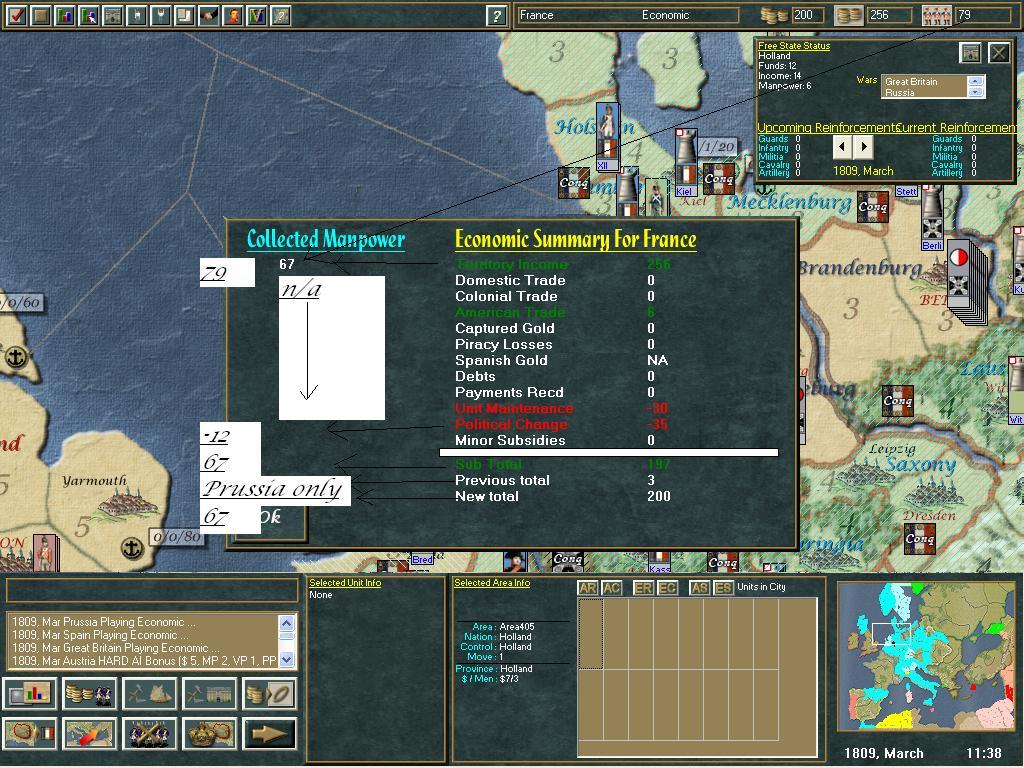Click the territory to French flag button
The width and height of the screenshot is (1024, 768).
coord(29,733)
